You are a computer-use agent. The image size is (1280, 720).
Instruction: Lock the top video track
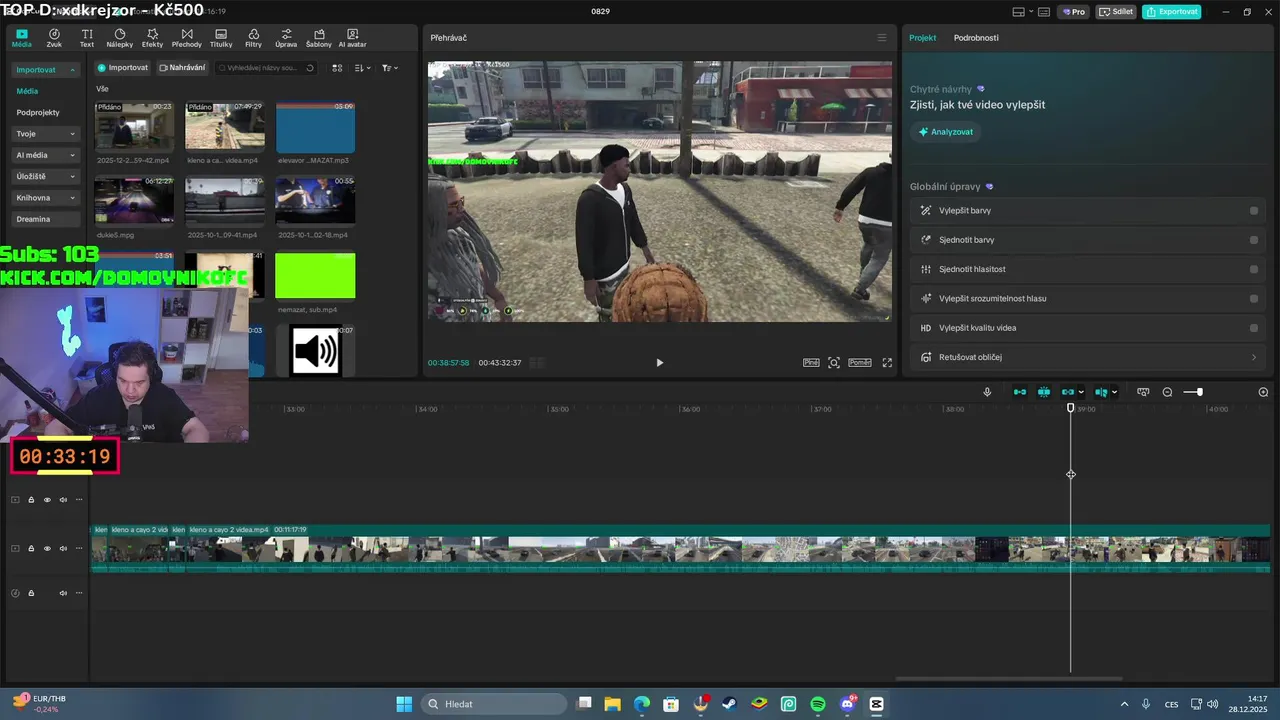[x=31, y=500]
